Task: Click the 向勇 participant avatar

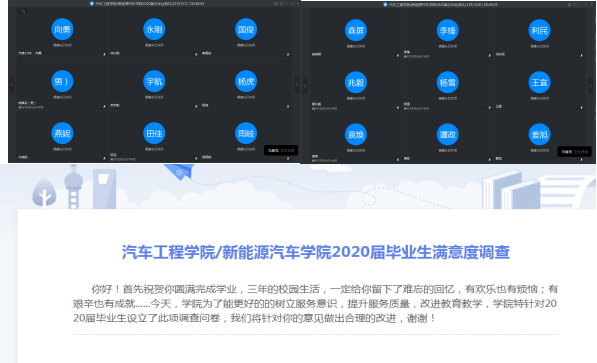Action: coord(62,29)
